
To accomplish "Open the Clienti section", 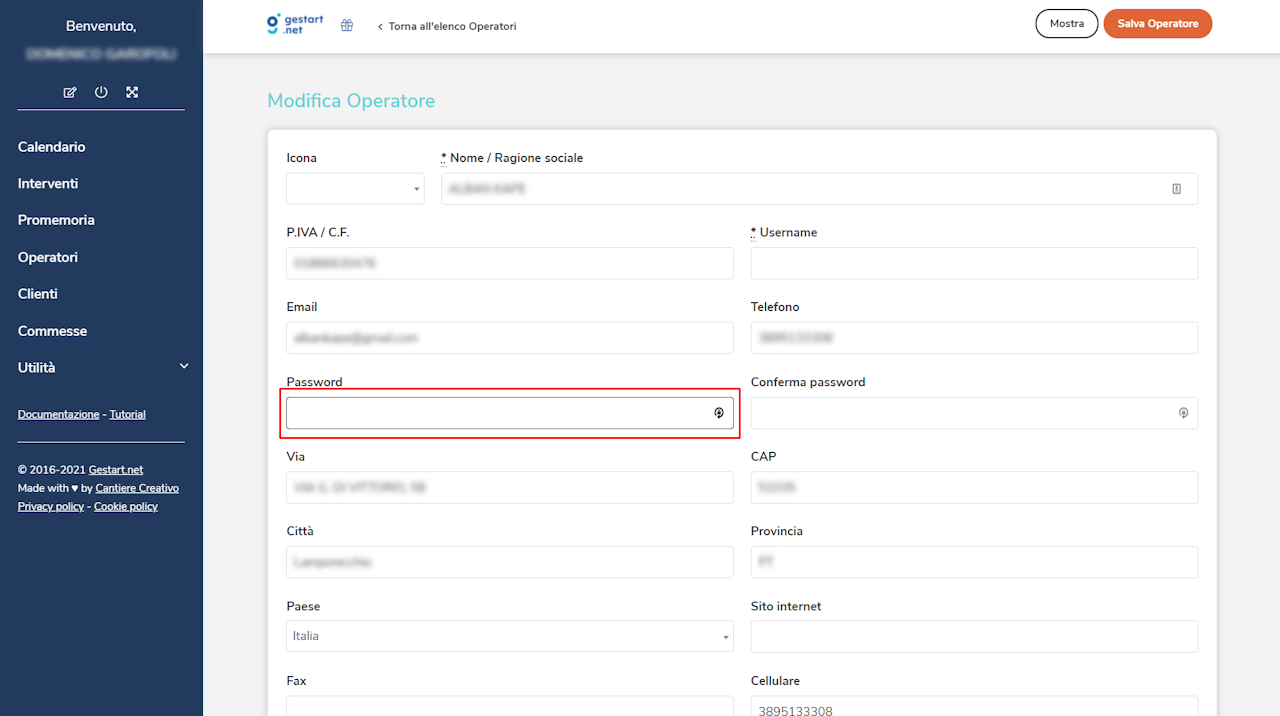I will (38, 294).
